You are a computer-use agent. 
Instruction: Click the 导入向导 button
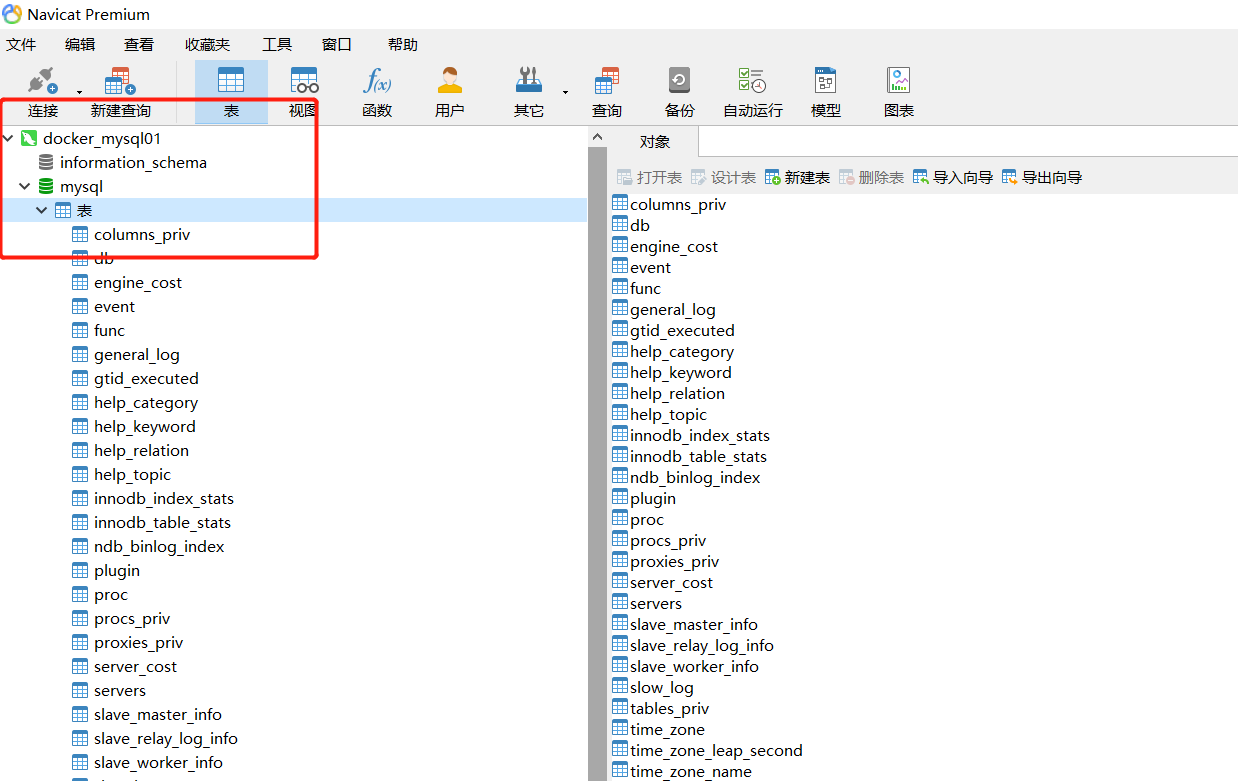(x=952, y=177)
